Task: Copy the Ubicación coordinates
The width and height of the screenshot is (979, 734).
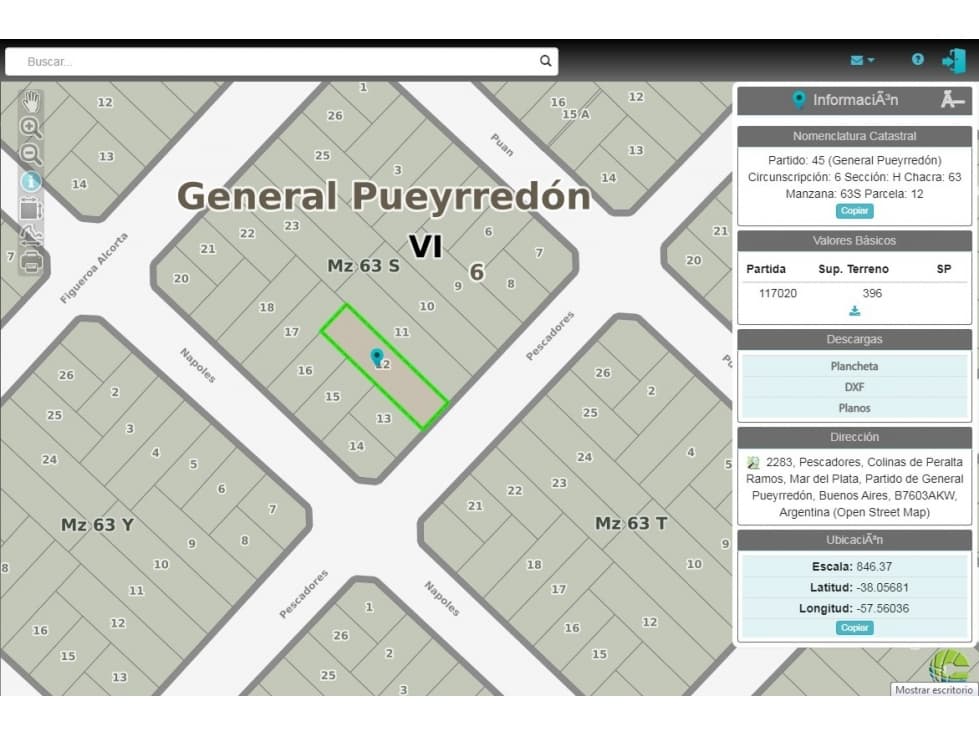Action: point(854,628)
